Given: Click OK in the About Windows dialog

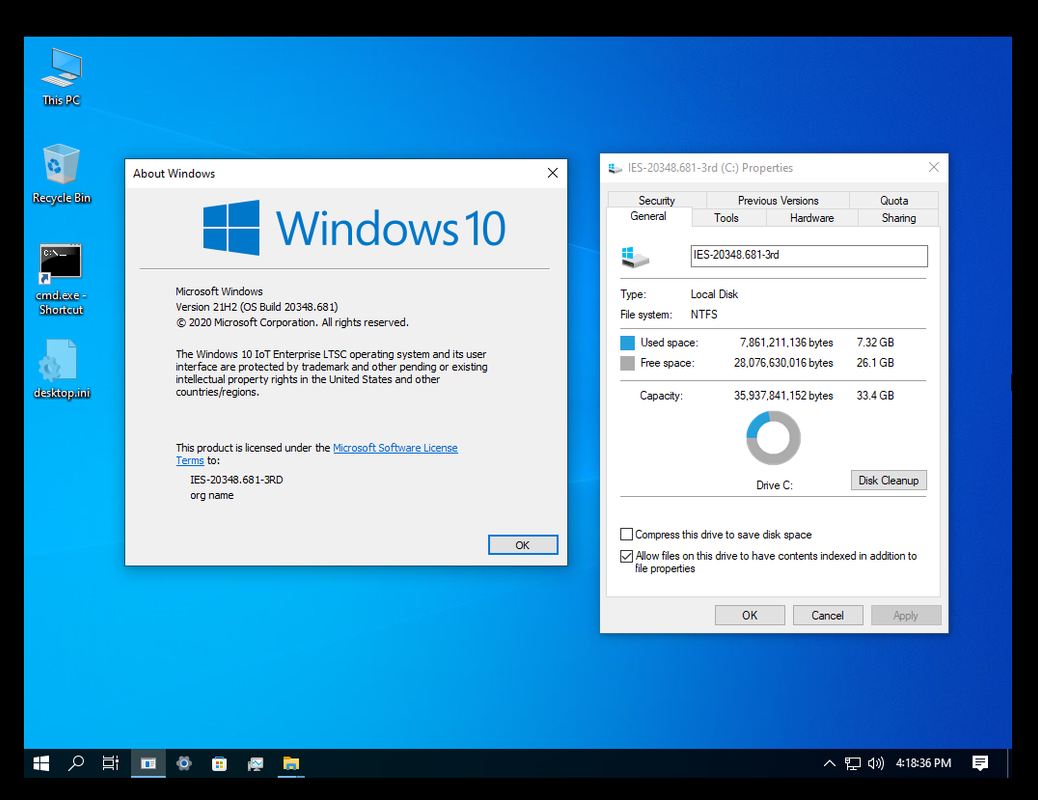Looking at the screenshot, I should pos(523,545).
